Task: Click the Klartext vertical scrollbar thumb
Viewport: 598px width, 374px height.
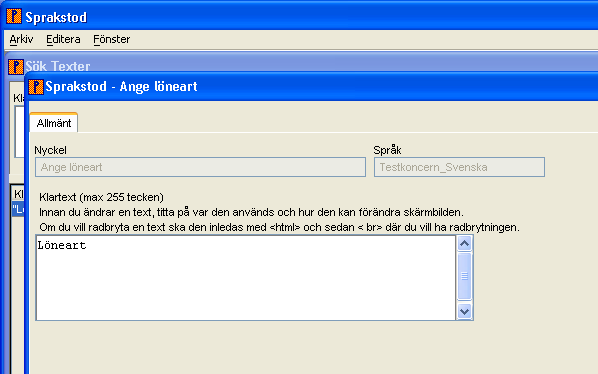Action: [x=465, y=276]
